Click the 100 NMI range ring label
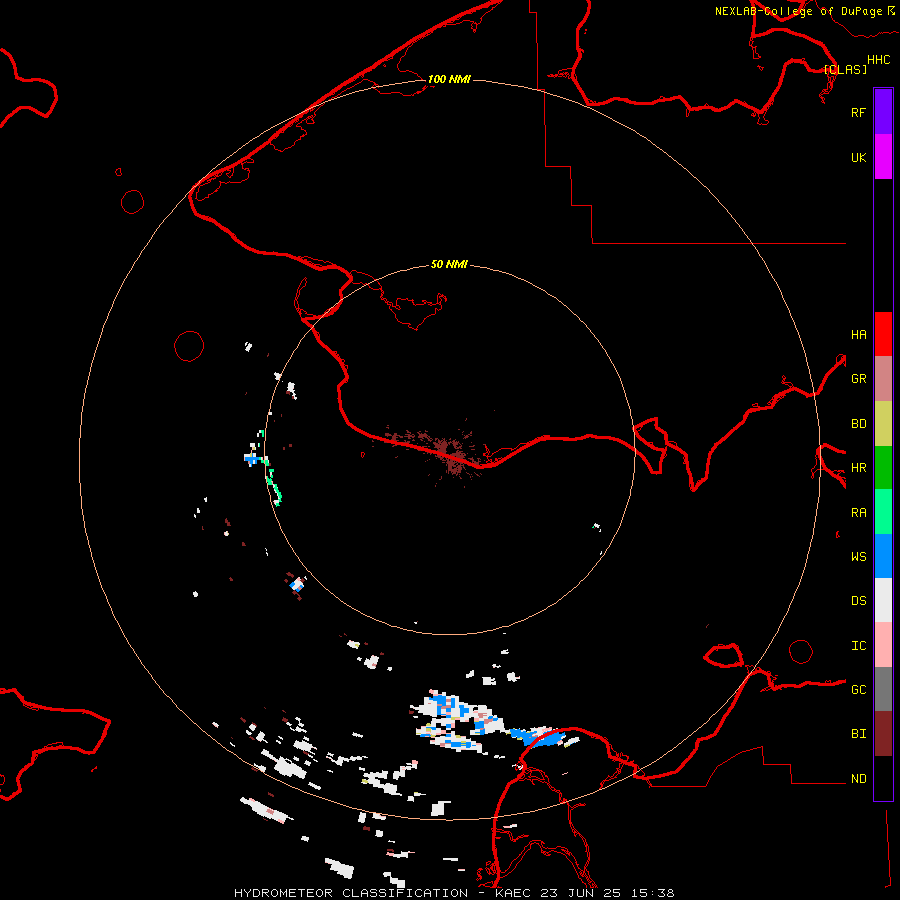This screenshot has height=900, width=900. pyautogui.click(x=449, y=79)
